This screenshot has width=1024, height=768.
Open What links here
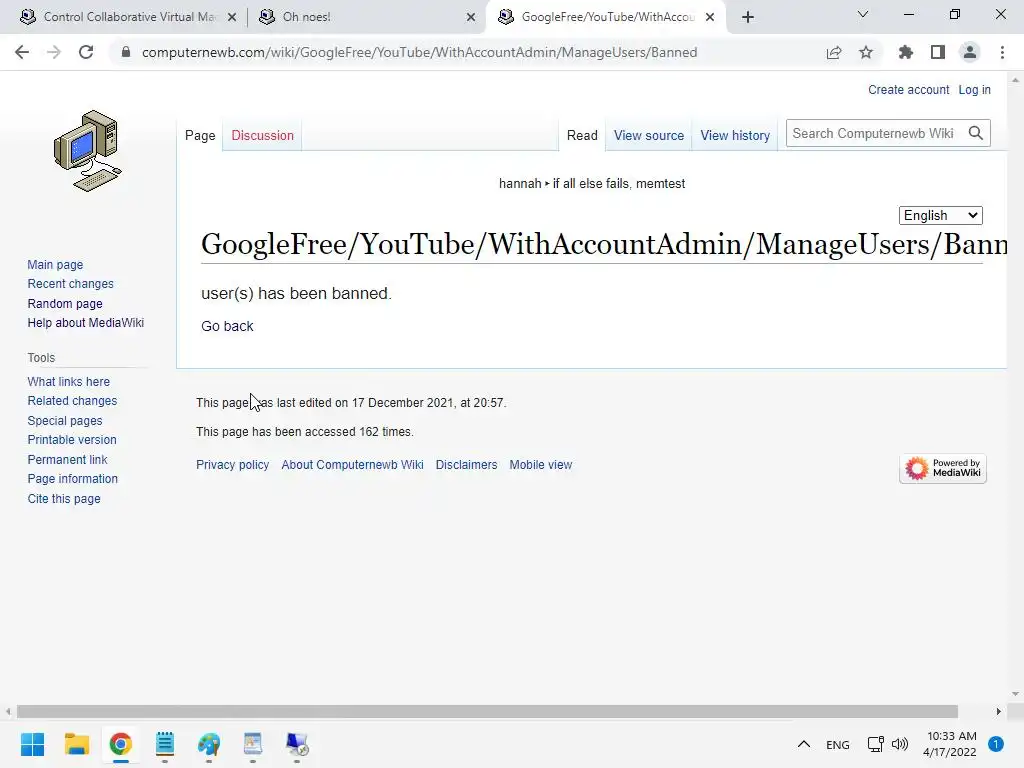(69, 381)
